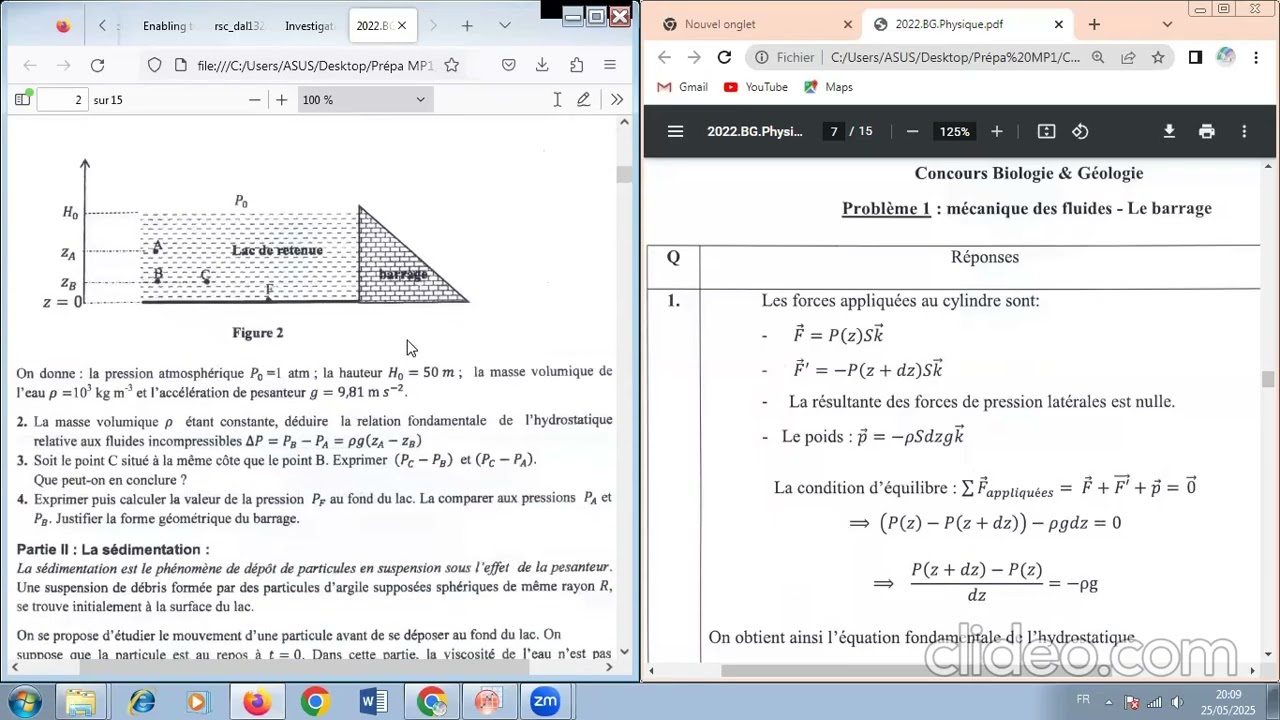Go back in Firefox
Viewport: 1280px width, 720px height.
tap(30, 65)
